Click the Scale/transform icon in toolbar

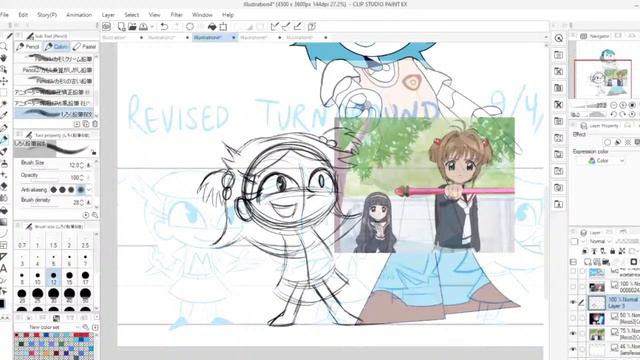[223, 27]
